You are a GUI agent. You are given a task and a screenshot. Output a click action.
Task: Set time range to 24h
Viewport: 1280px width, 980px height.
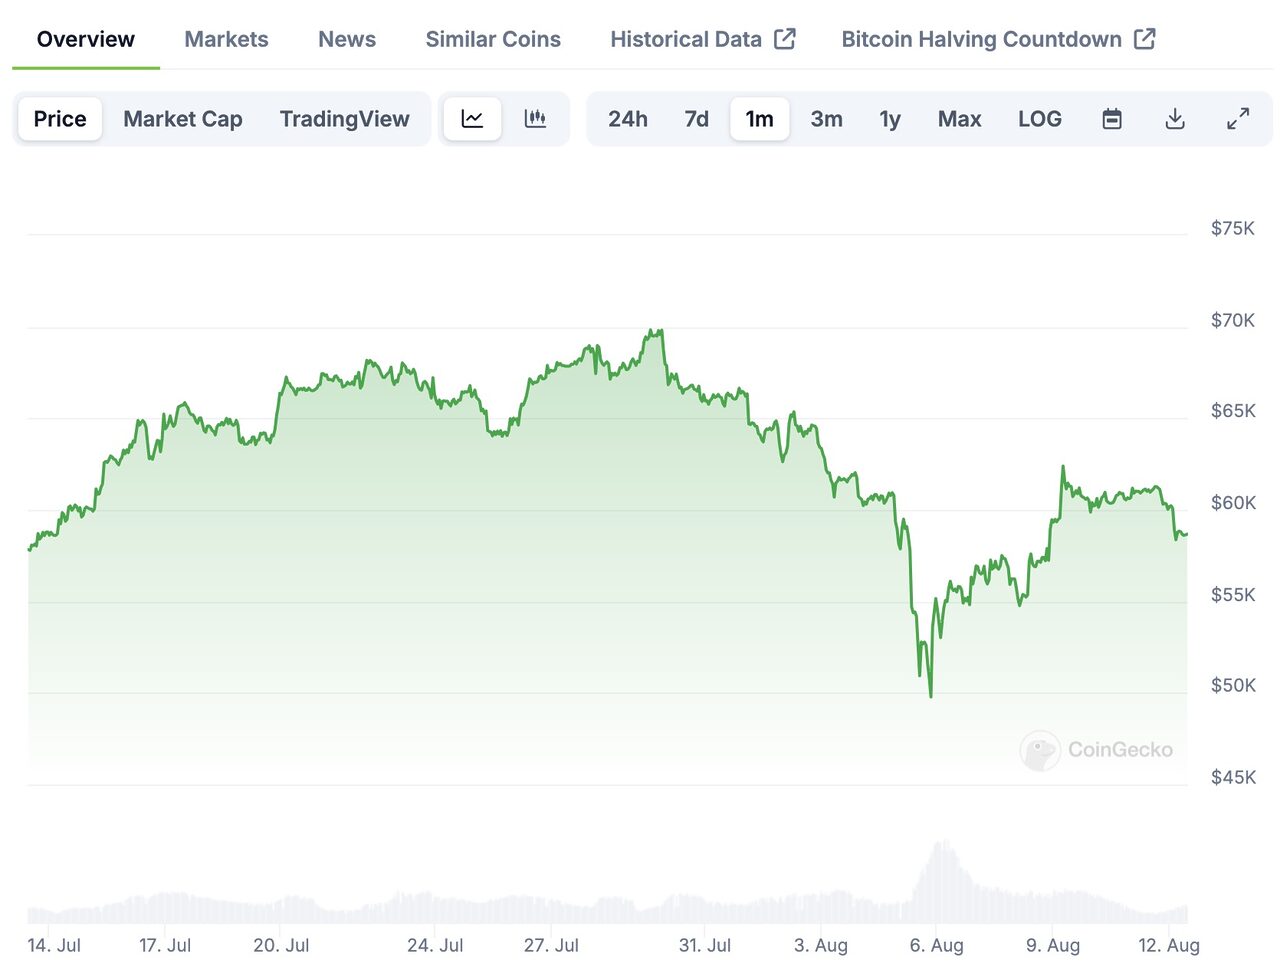628,119
